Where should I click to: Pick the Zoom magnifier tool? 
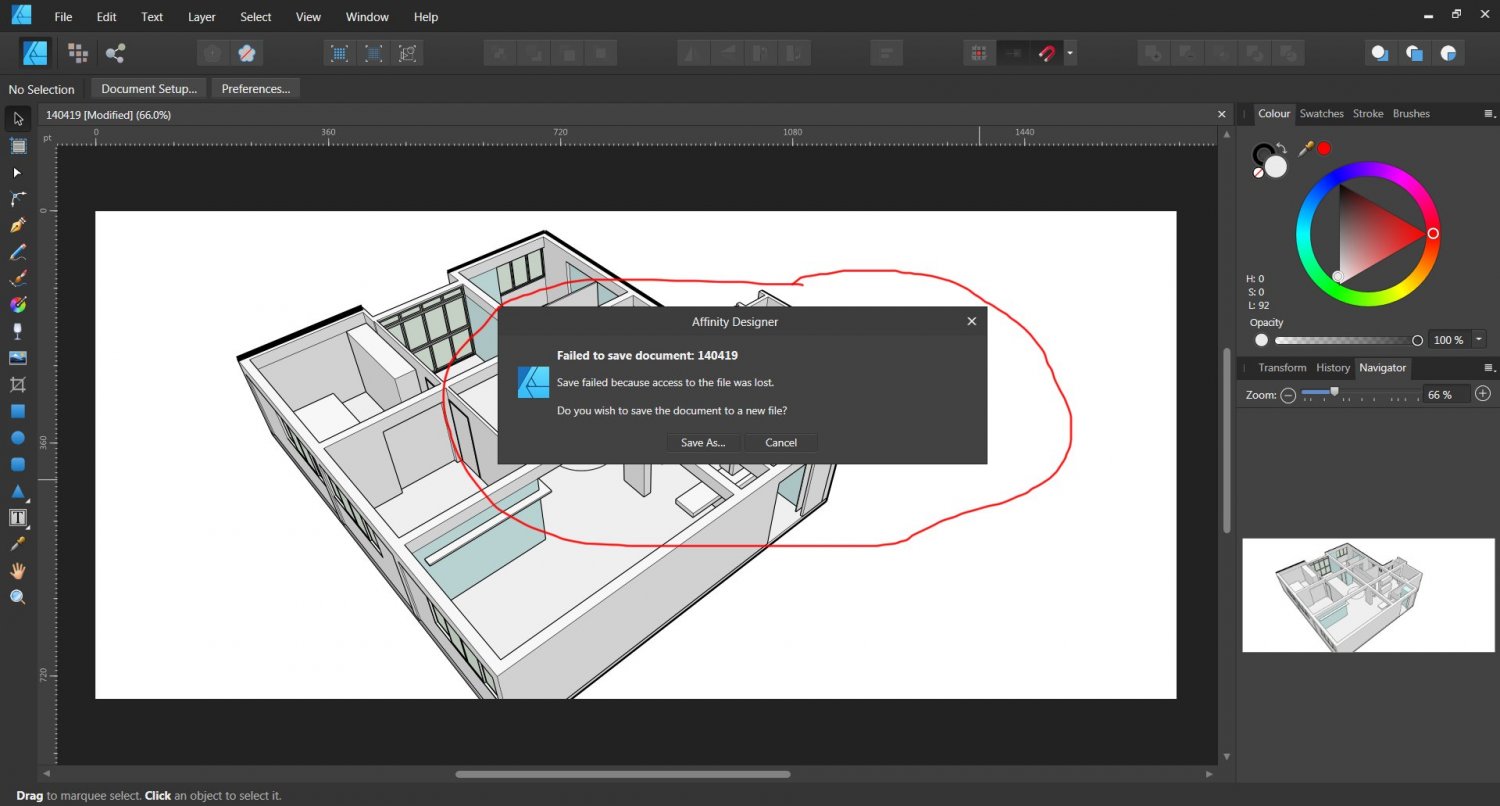point(18,597)
